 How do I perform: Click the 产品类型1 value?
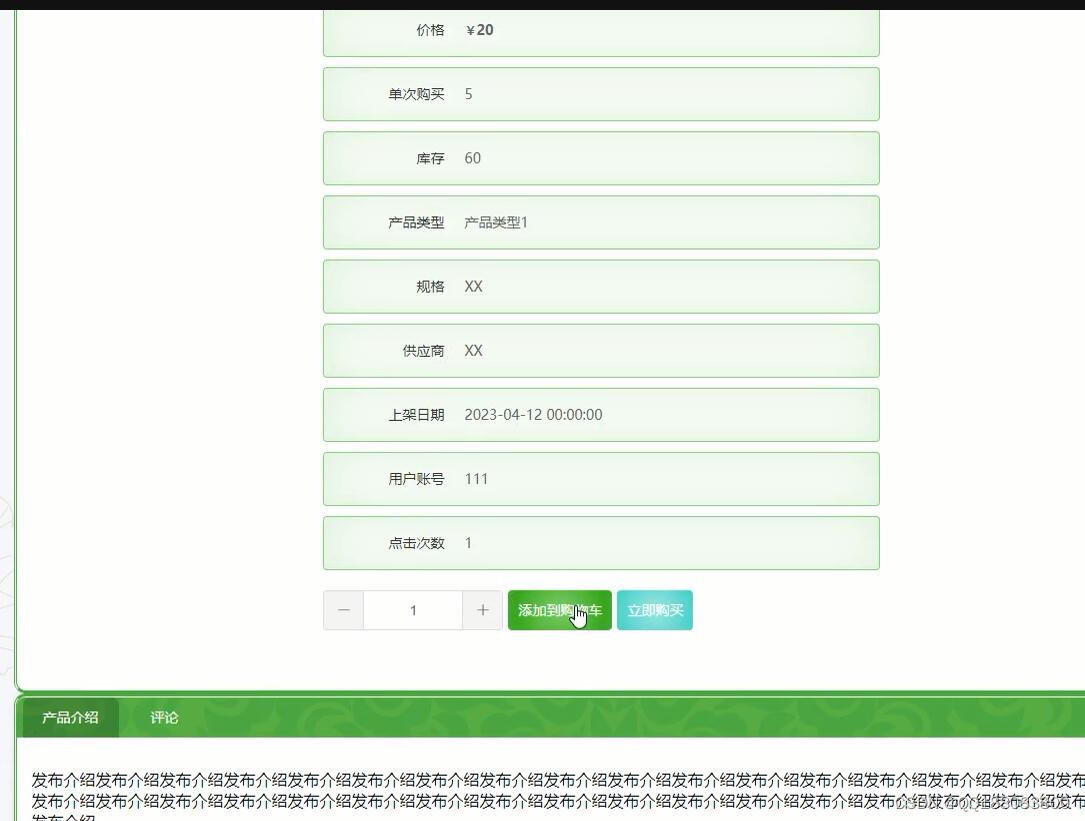[497, 222]
